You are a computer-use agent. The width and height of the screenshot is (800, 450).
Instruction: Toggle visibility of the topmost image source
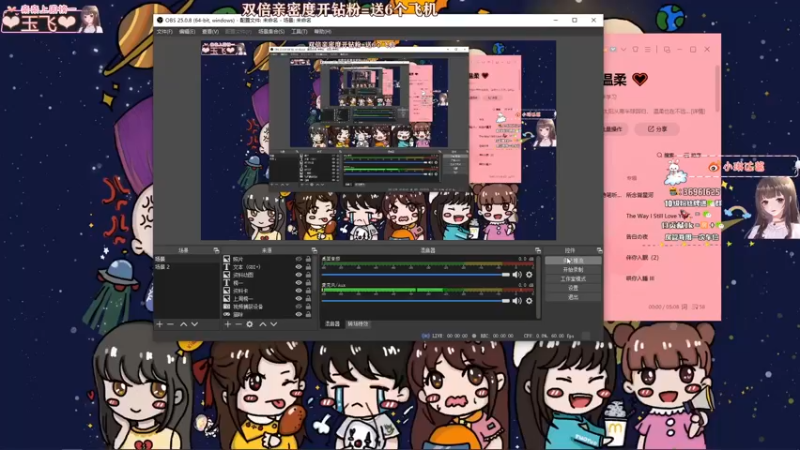(x=298, y=259)
